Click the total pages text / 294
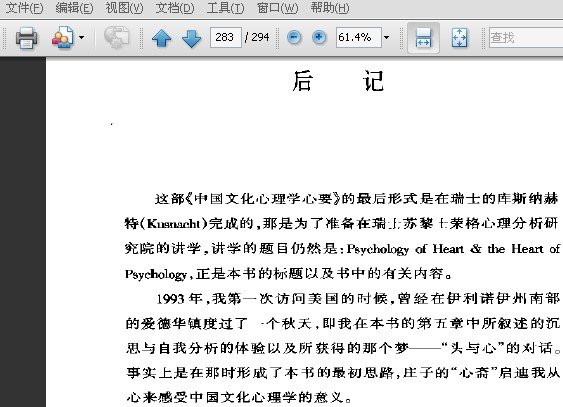The image size is (563, 407). coord(257,37)
